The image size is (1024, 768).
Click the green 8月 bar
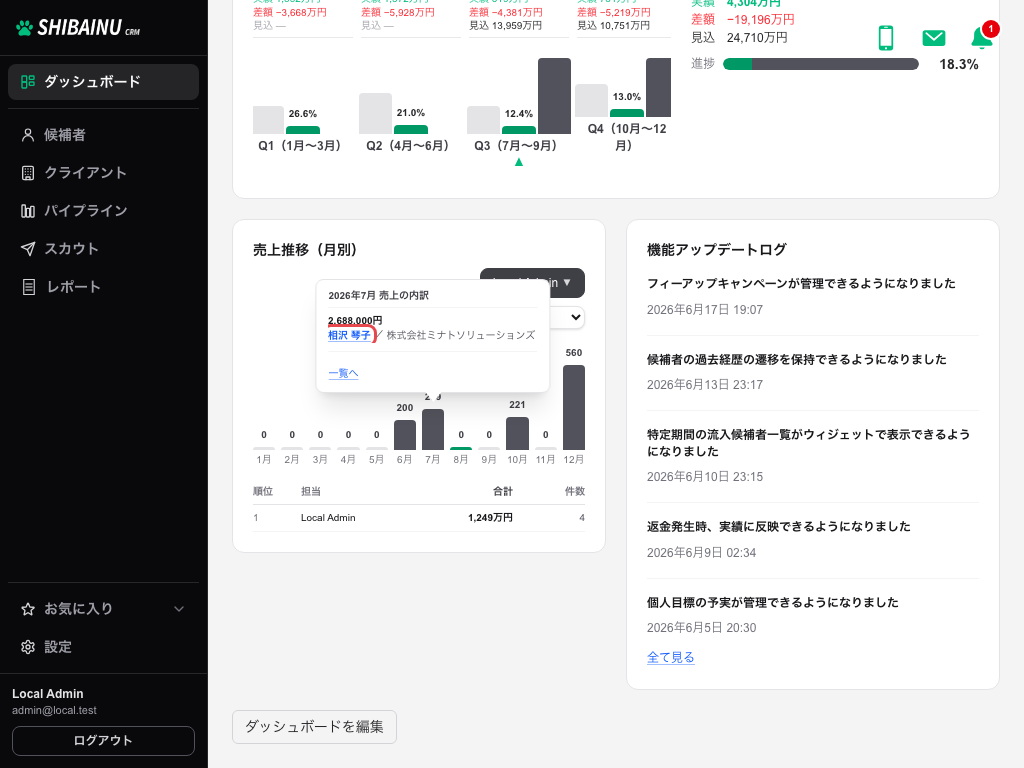coord(461,449)
